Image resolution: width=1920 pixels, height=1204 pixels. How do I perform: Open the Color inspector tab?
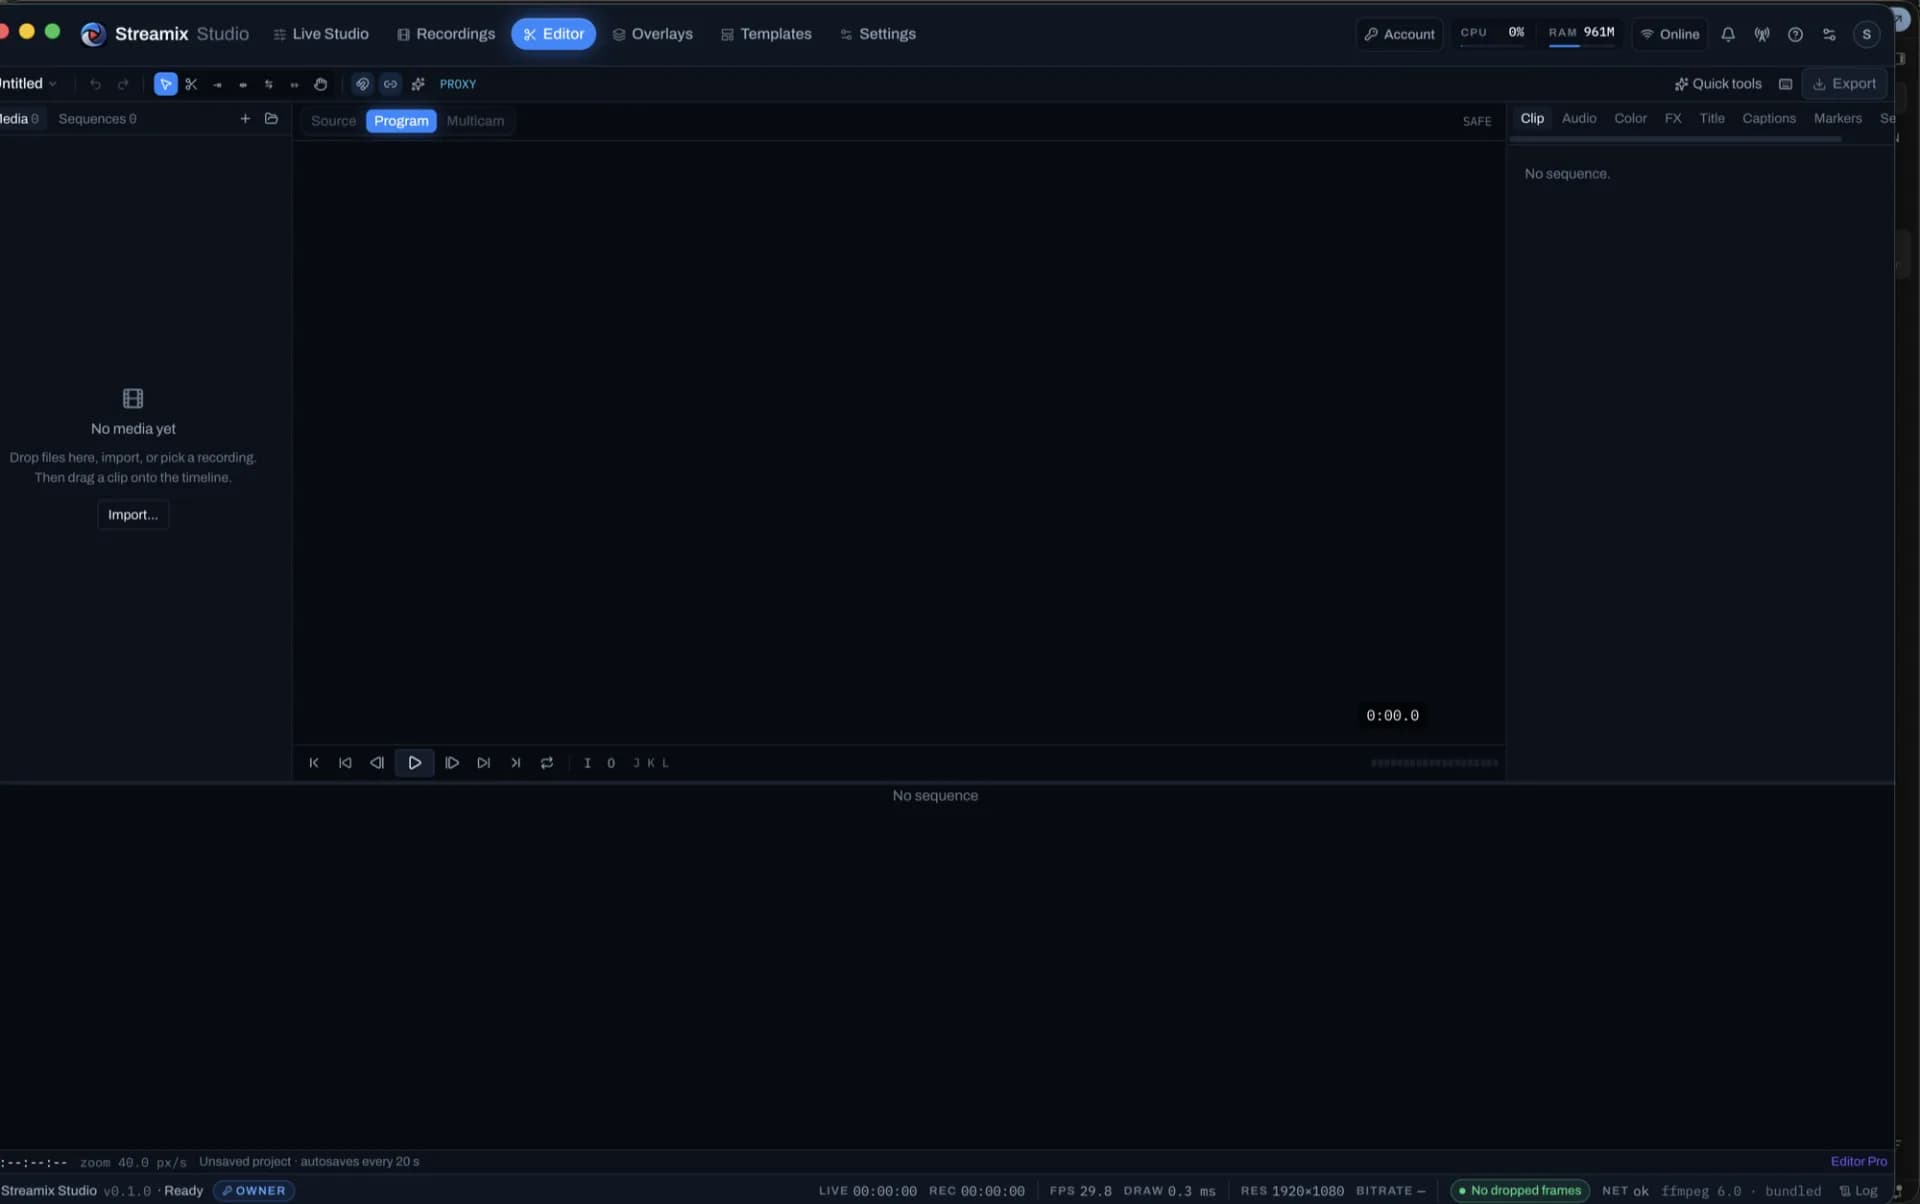tap(1630, 118)
